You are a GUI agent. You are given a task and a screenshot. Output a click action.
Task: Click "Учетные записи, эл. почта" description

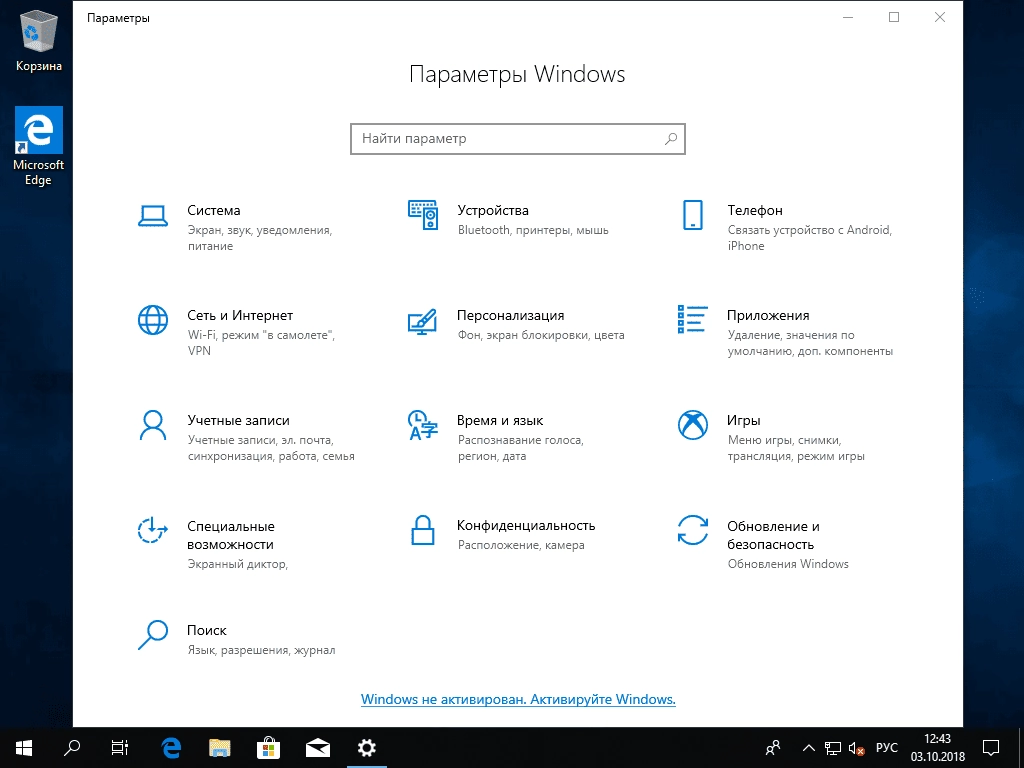click(x=271, y=448)
